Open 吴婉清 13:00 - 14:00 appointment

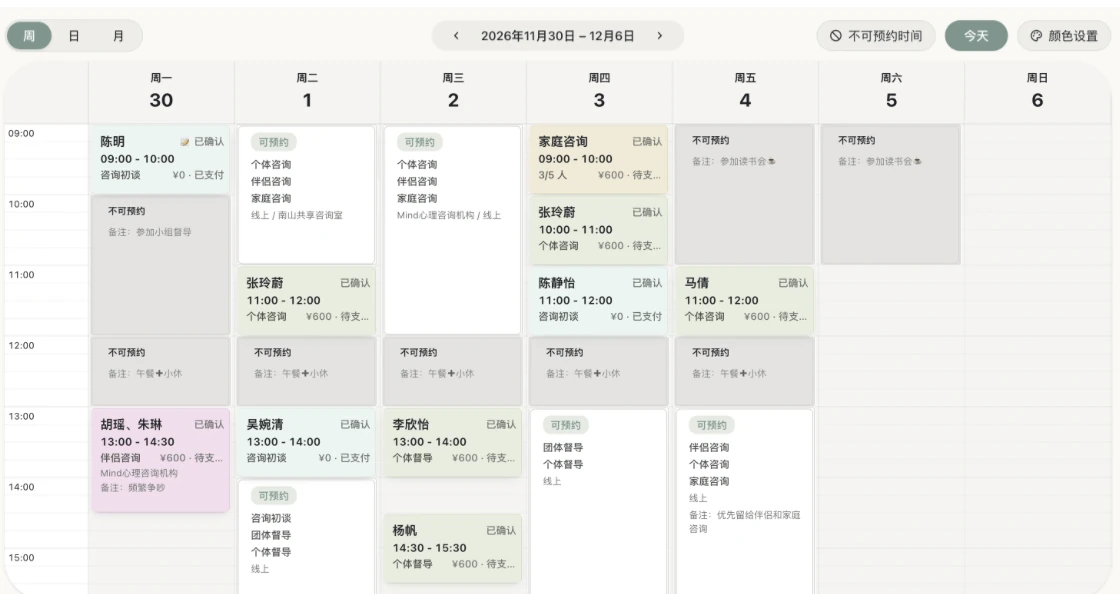tap(306, 442)
